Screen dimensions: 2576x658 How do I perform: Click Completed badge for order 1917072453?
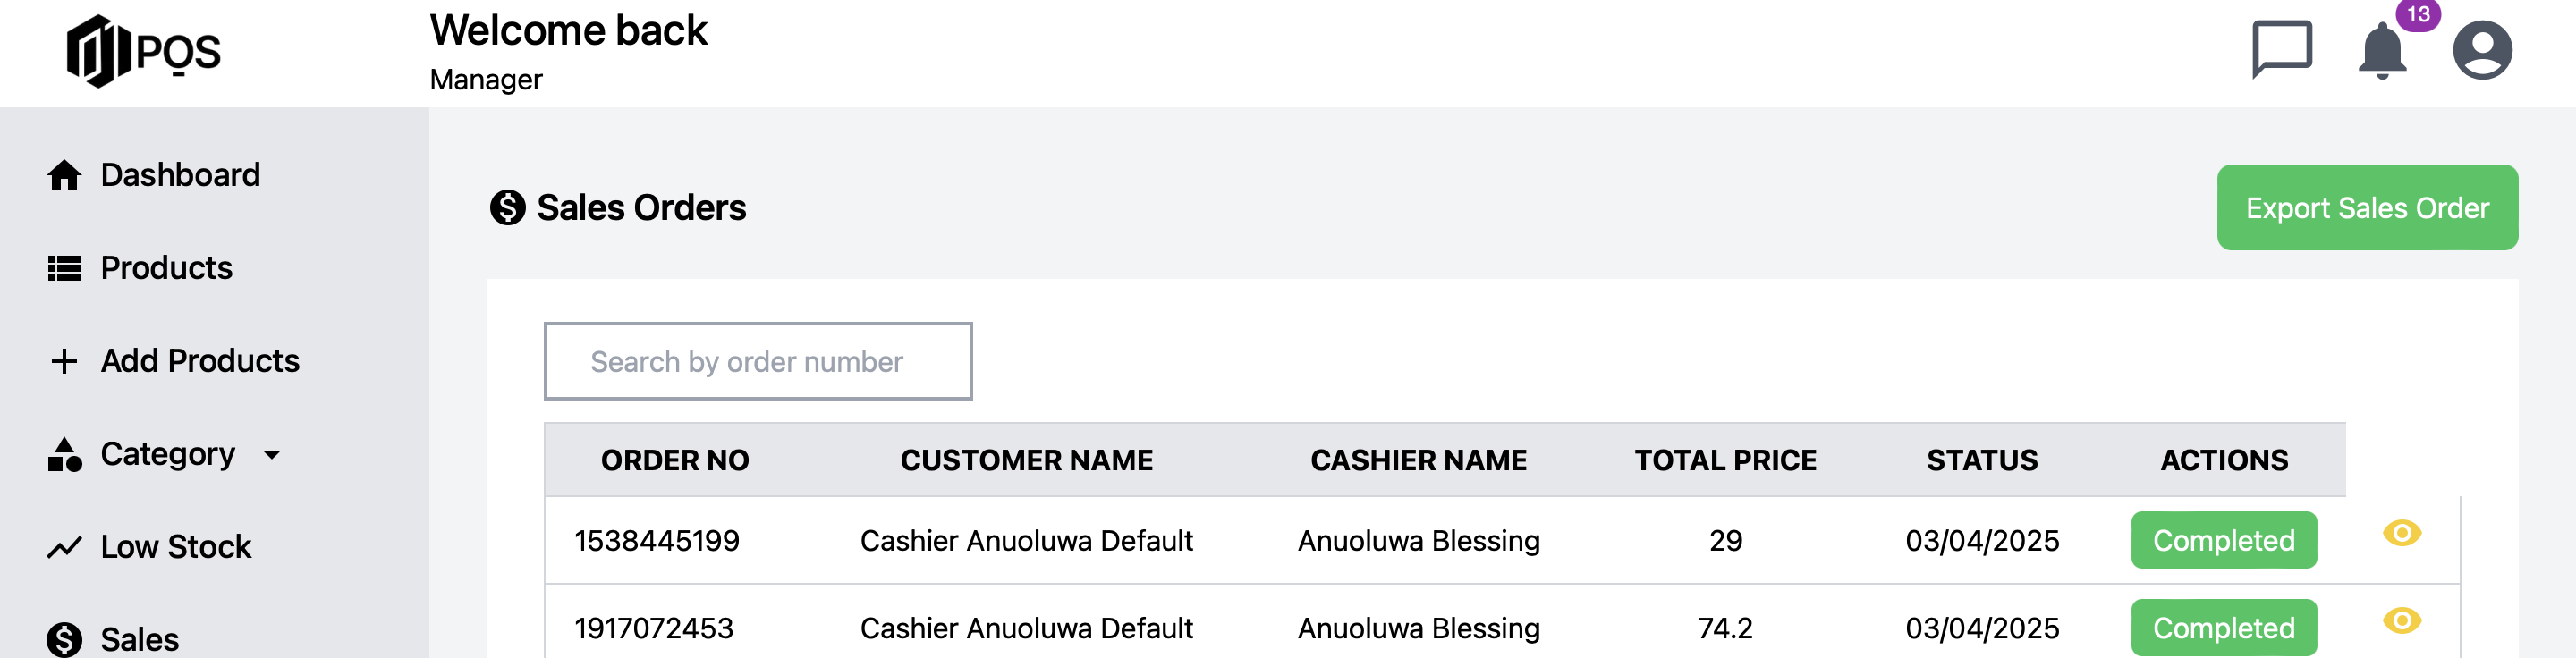[x=2223, y=628]
